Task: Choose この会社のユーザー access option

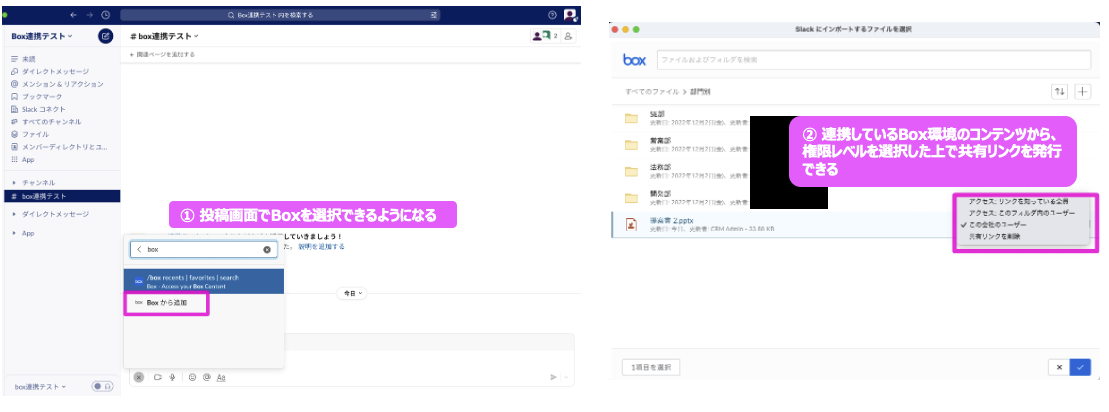Action: click(x=999, y=224)
